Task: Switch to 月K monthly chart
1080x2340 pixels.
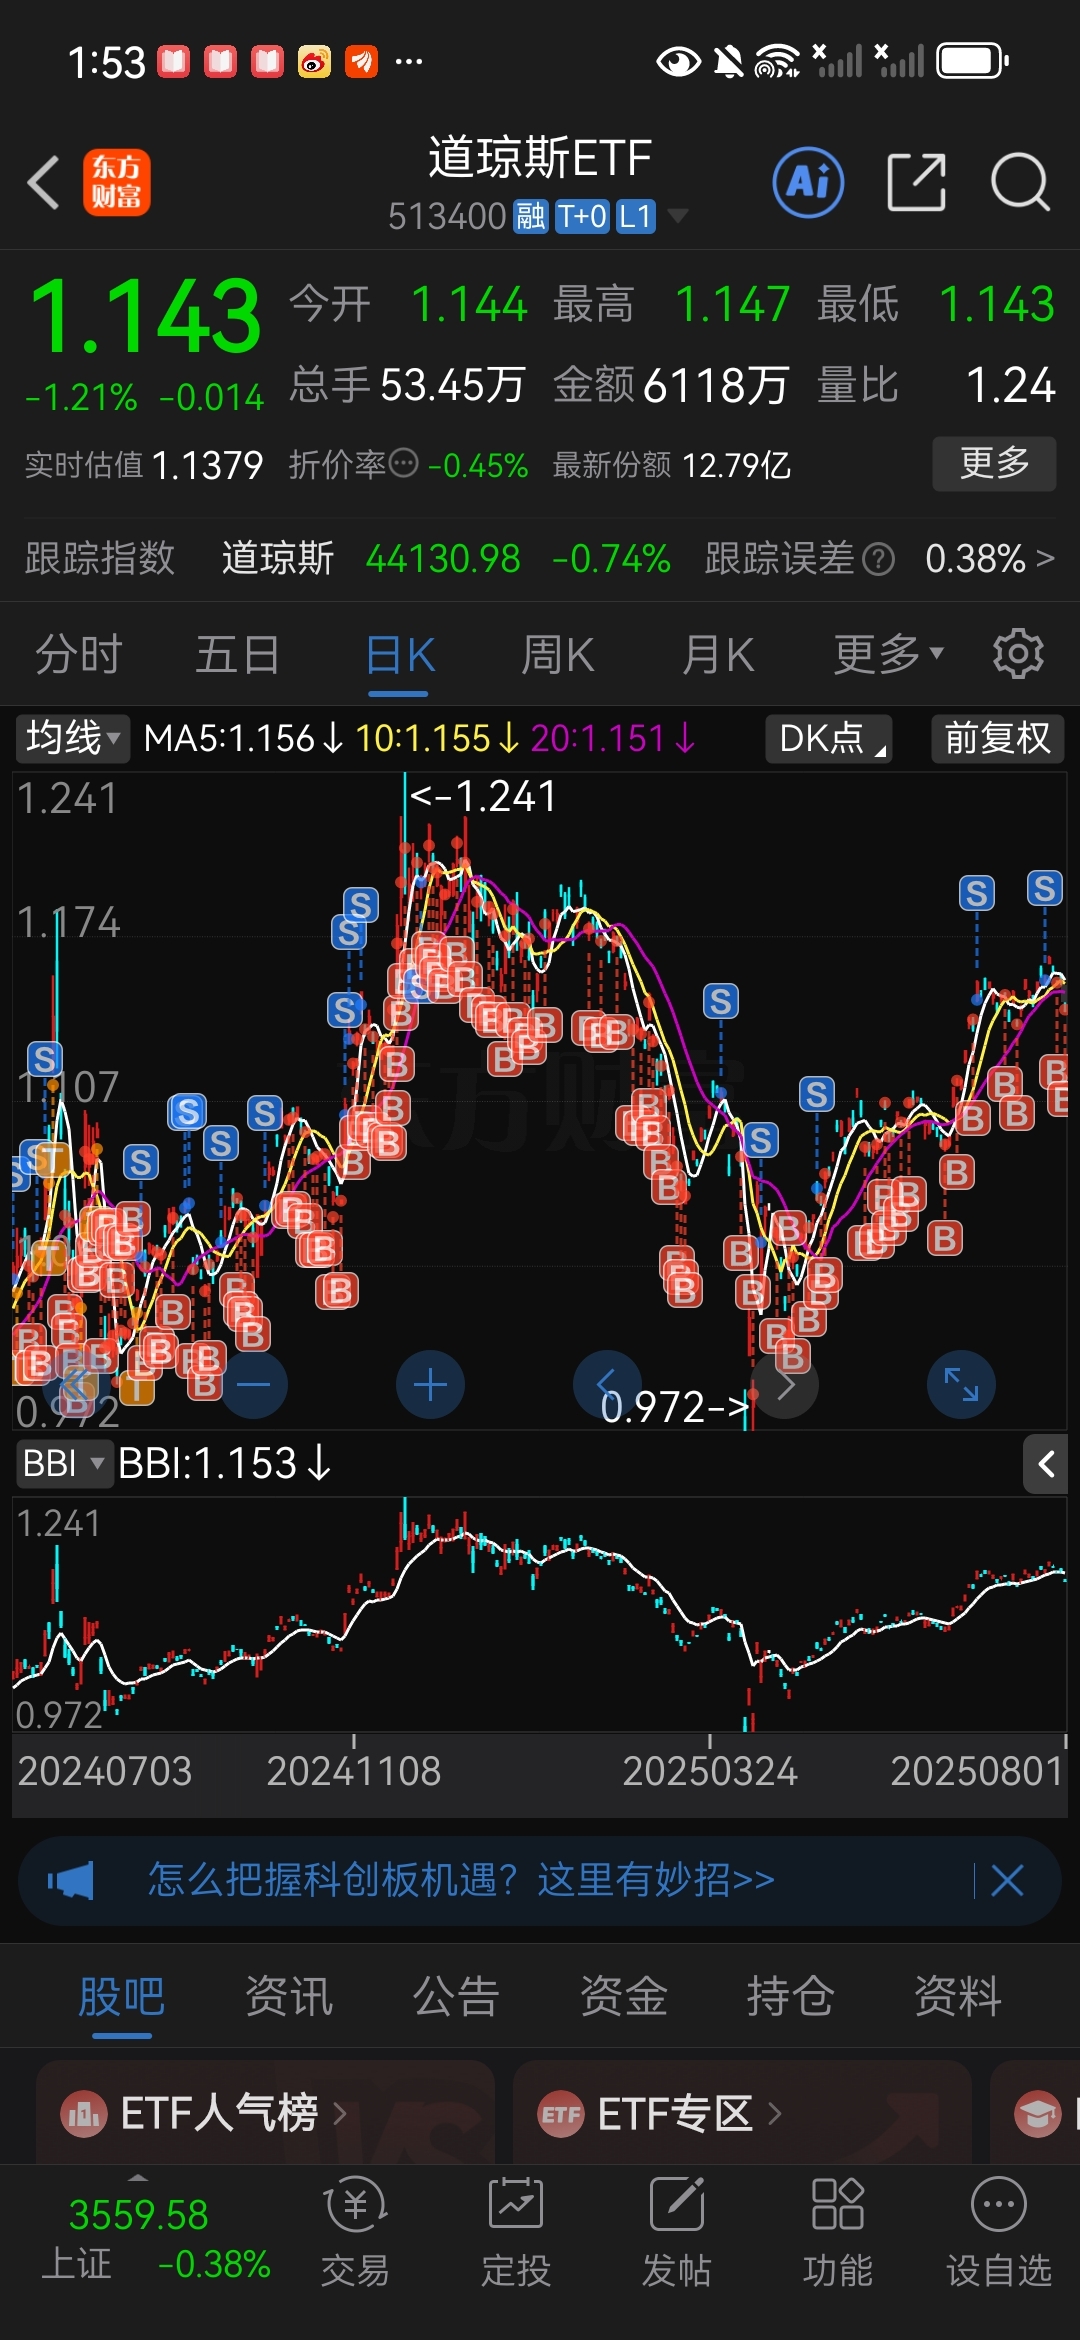Action: coord(717,654)
